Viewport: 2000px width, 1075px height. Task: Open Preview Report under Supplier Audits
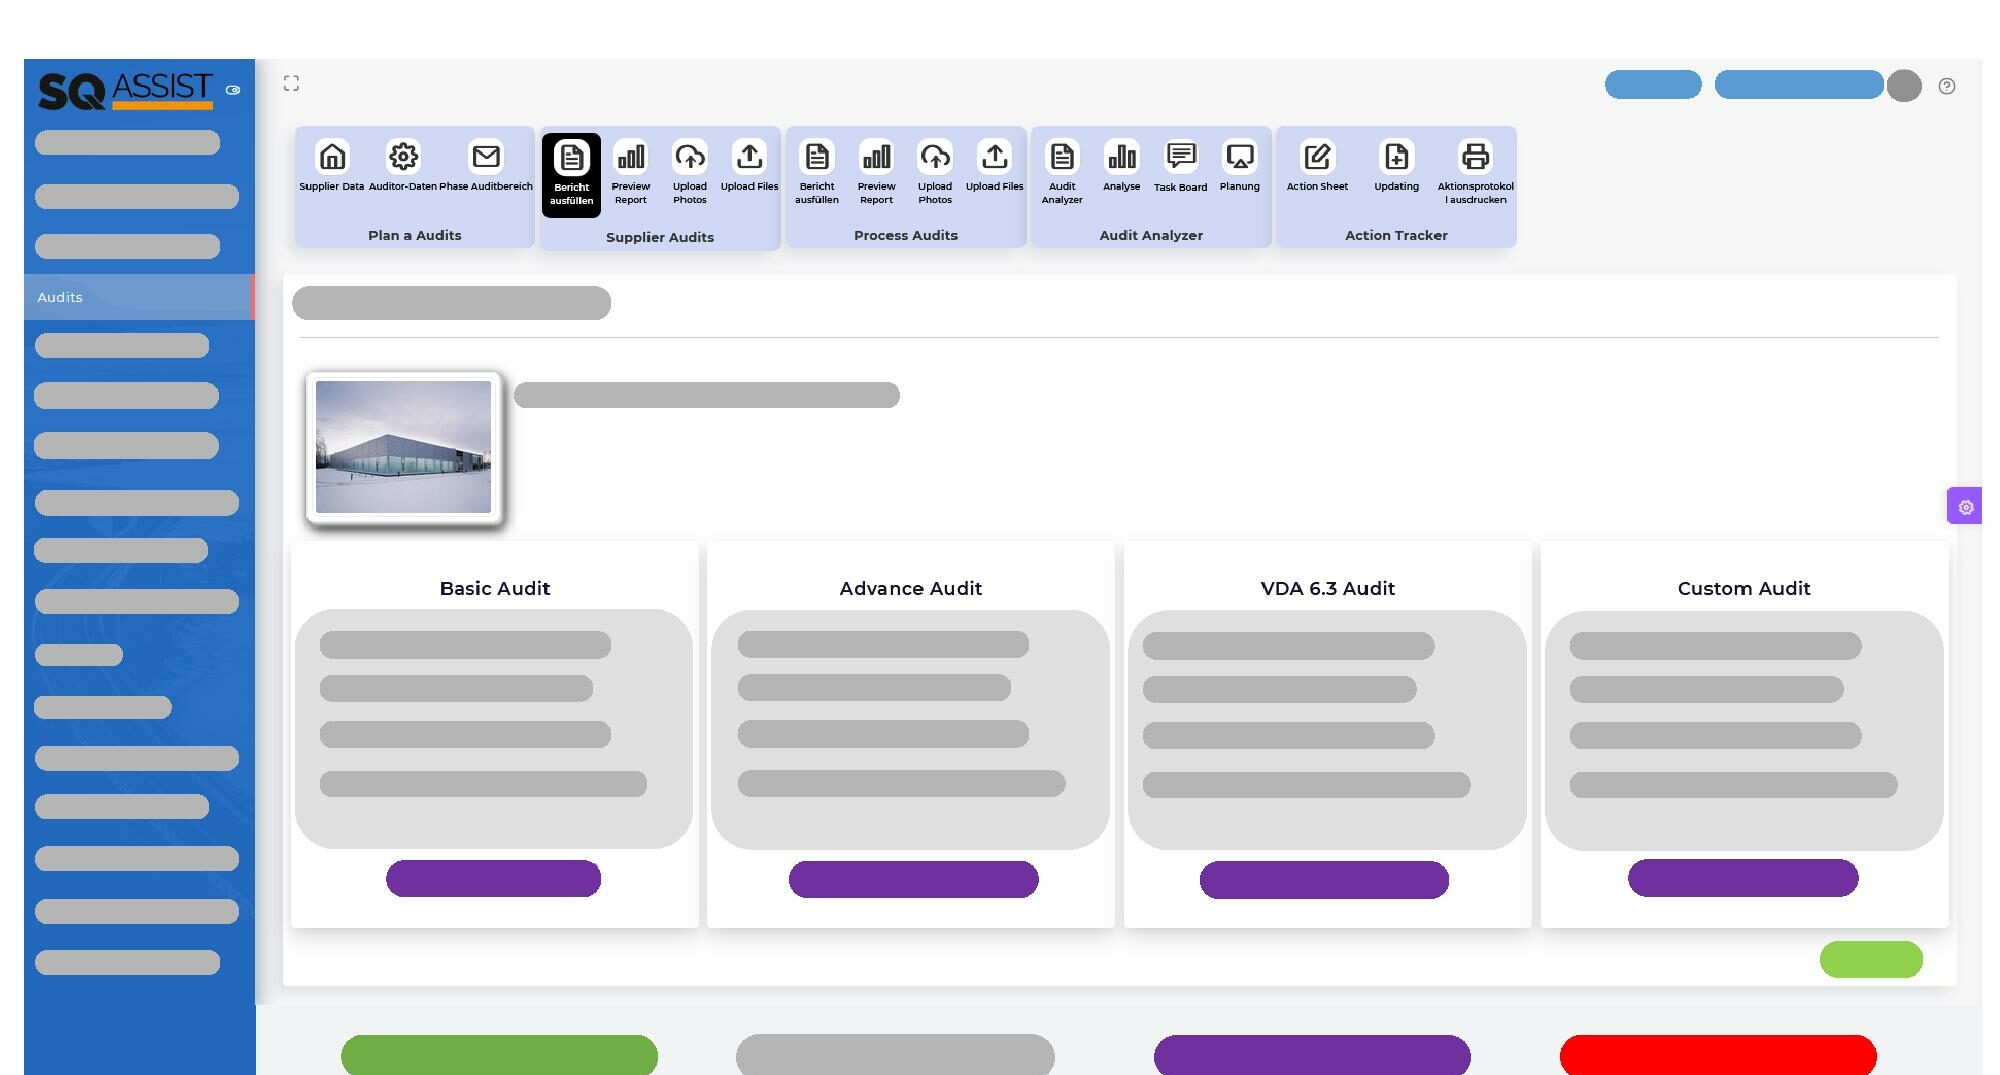pos(630,173)
